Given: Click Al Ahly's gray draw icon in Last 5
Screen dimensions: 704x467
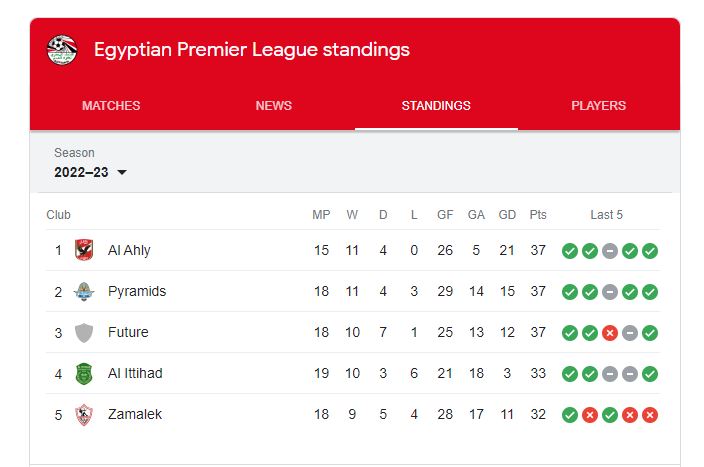Looking at the screenshot, I should coord(610,251).
